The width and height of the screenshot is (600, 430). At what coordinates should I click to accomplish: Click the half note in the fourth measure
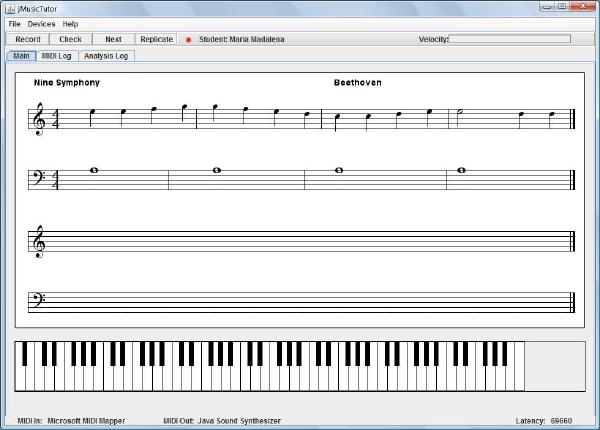460,117
